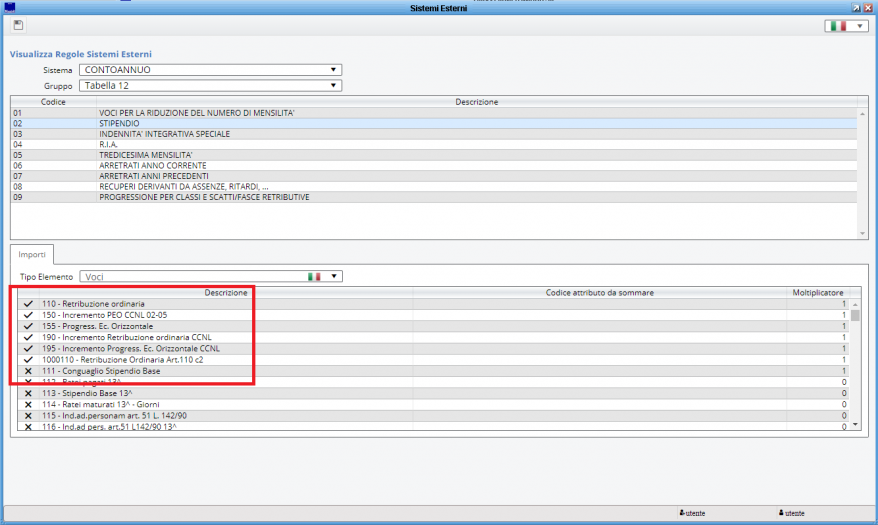Screen dimensions: 878x525
Task: Click the second utente status bar entry
Action: click(791, 513)
